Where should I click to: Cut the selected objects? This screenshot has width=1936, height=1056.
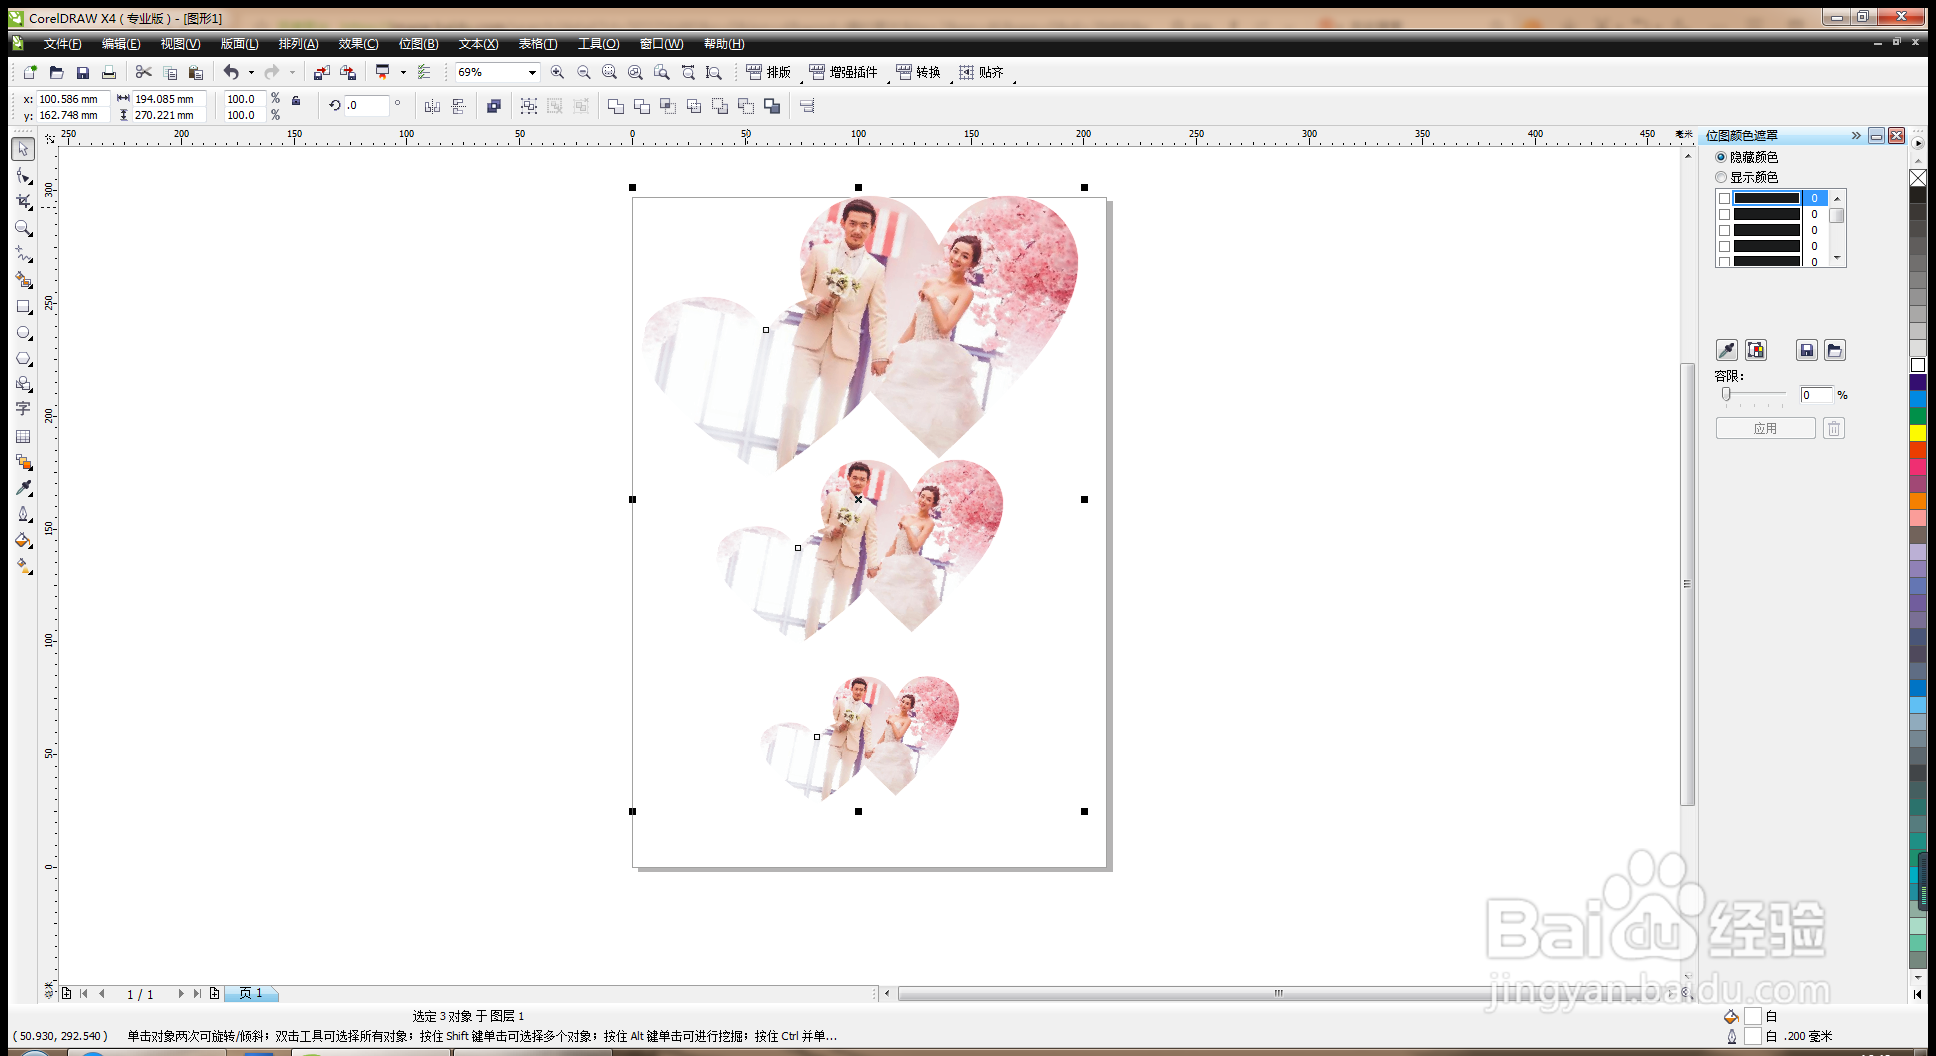click(x=143, y=72)
